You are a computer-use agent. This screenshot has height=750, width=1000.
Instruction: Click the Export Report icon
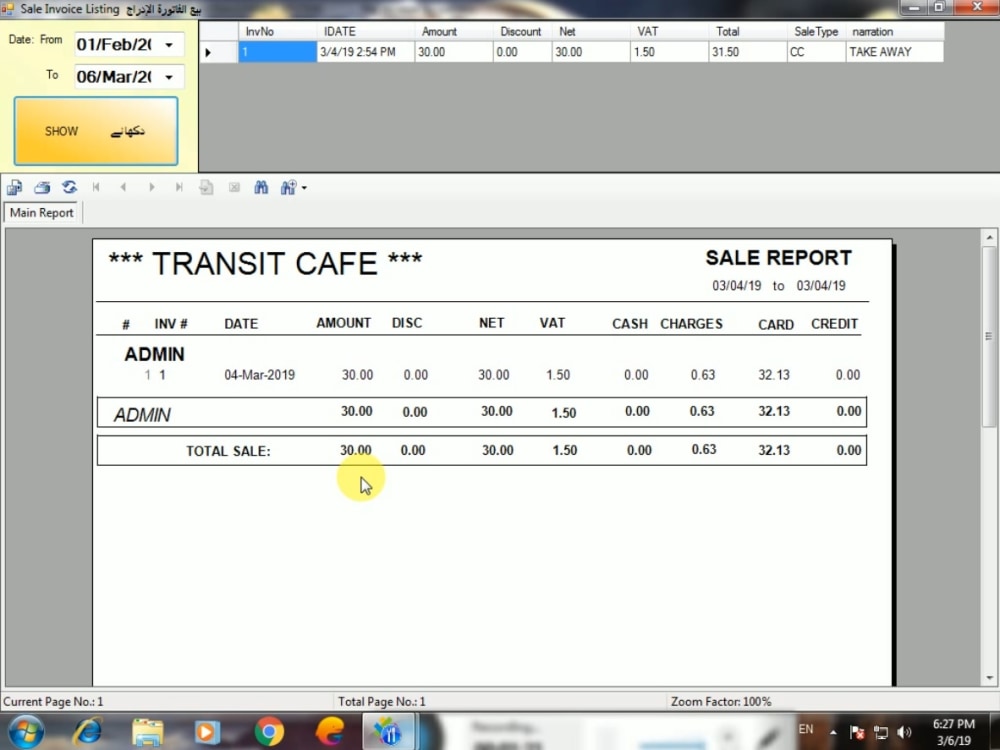point(14,187)
